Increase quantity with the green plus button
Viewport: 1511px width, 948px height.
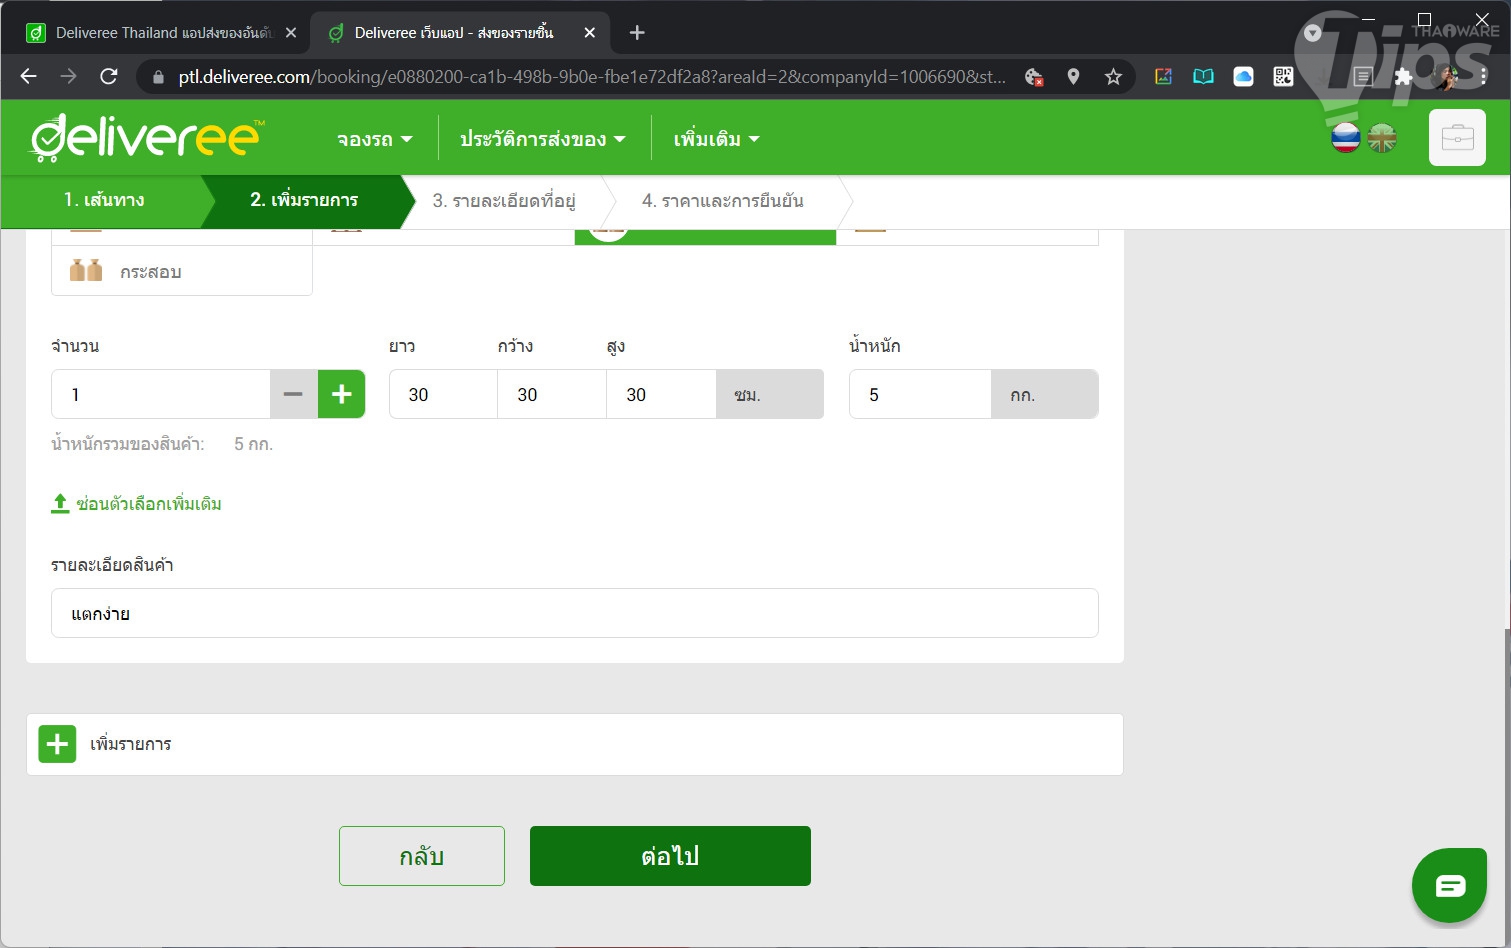click(x=341, y=394)
